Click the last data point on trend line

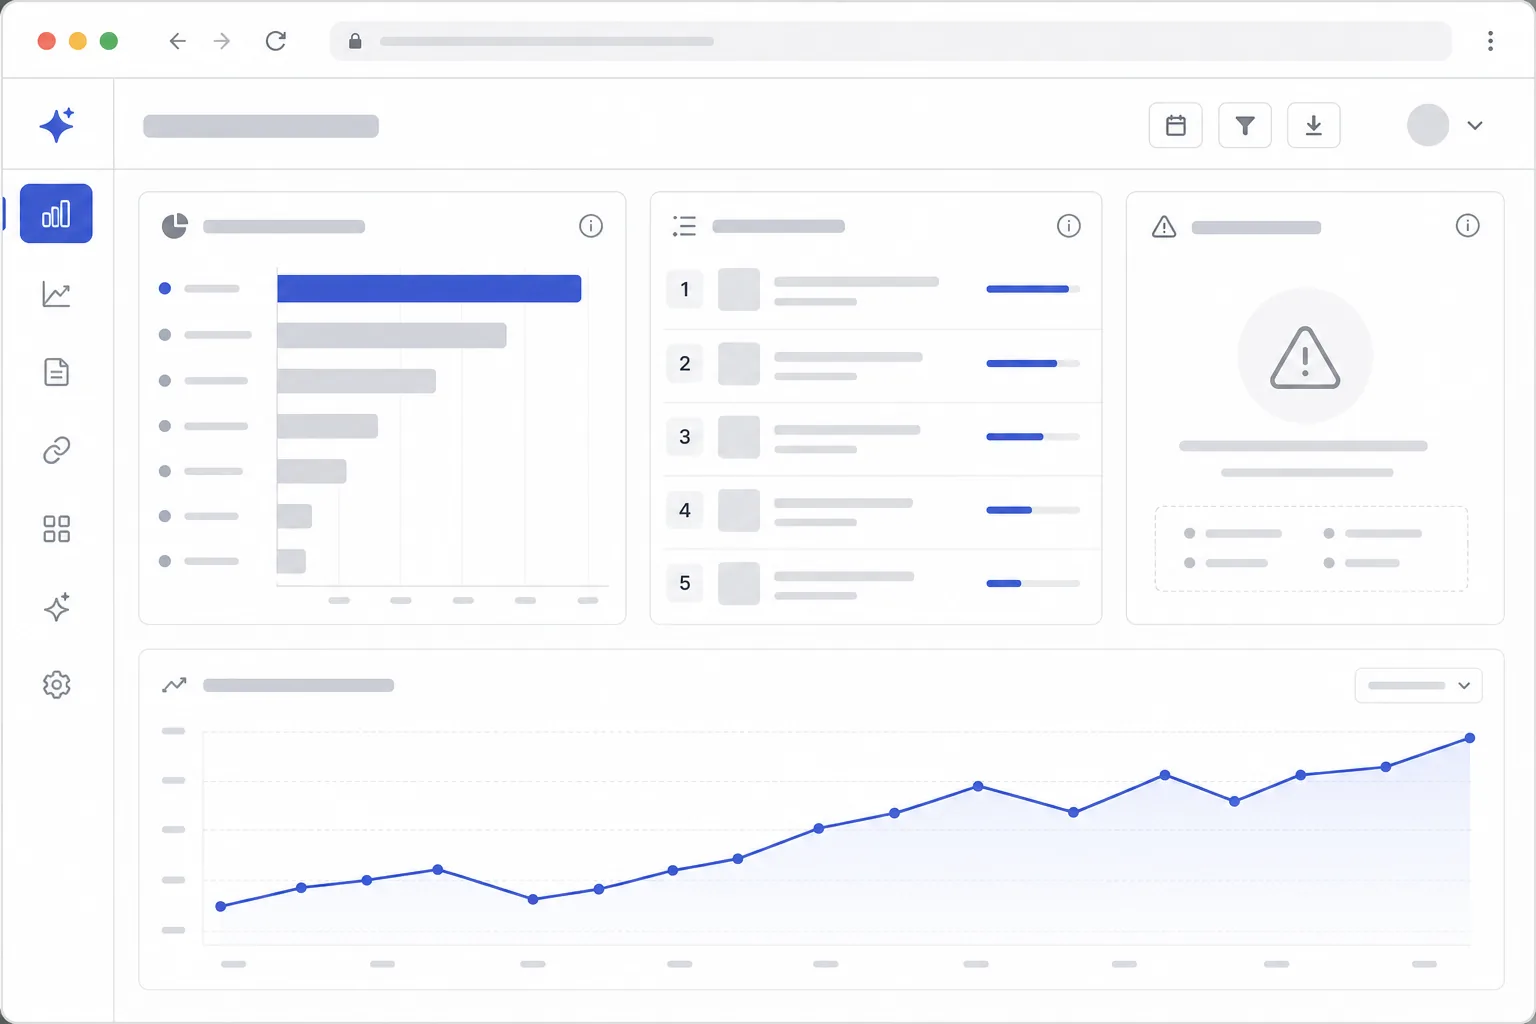(1469, 738)
